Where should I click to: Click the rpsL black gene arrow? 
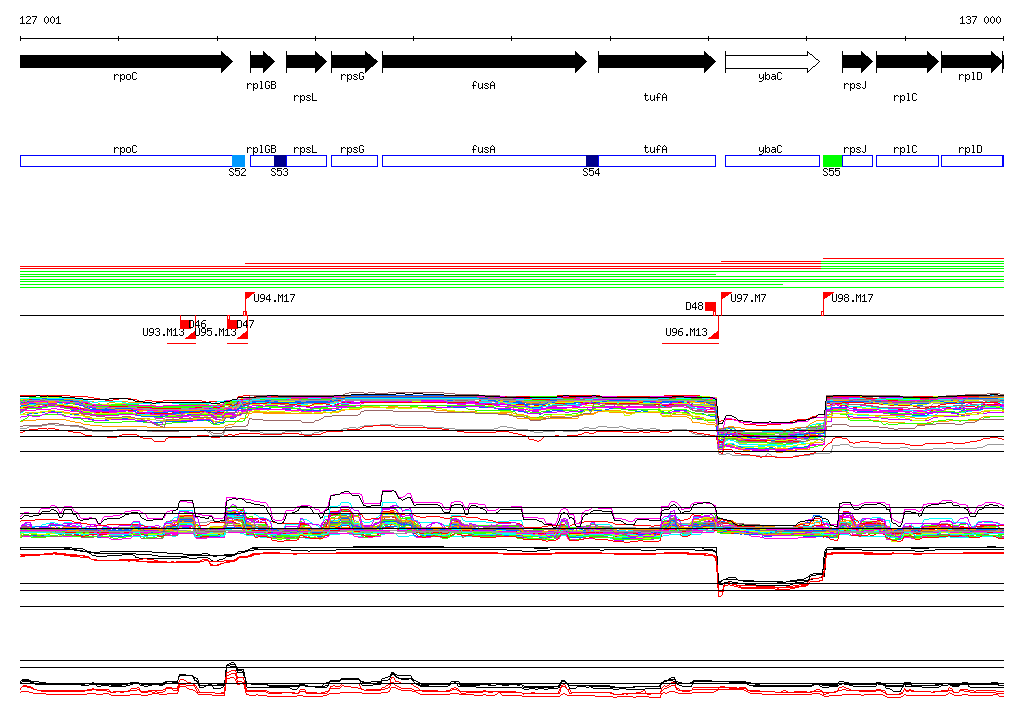pyautogui.click(x=306, y=62)
